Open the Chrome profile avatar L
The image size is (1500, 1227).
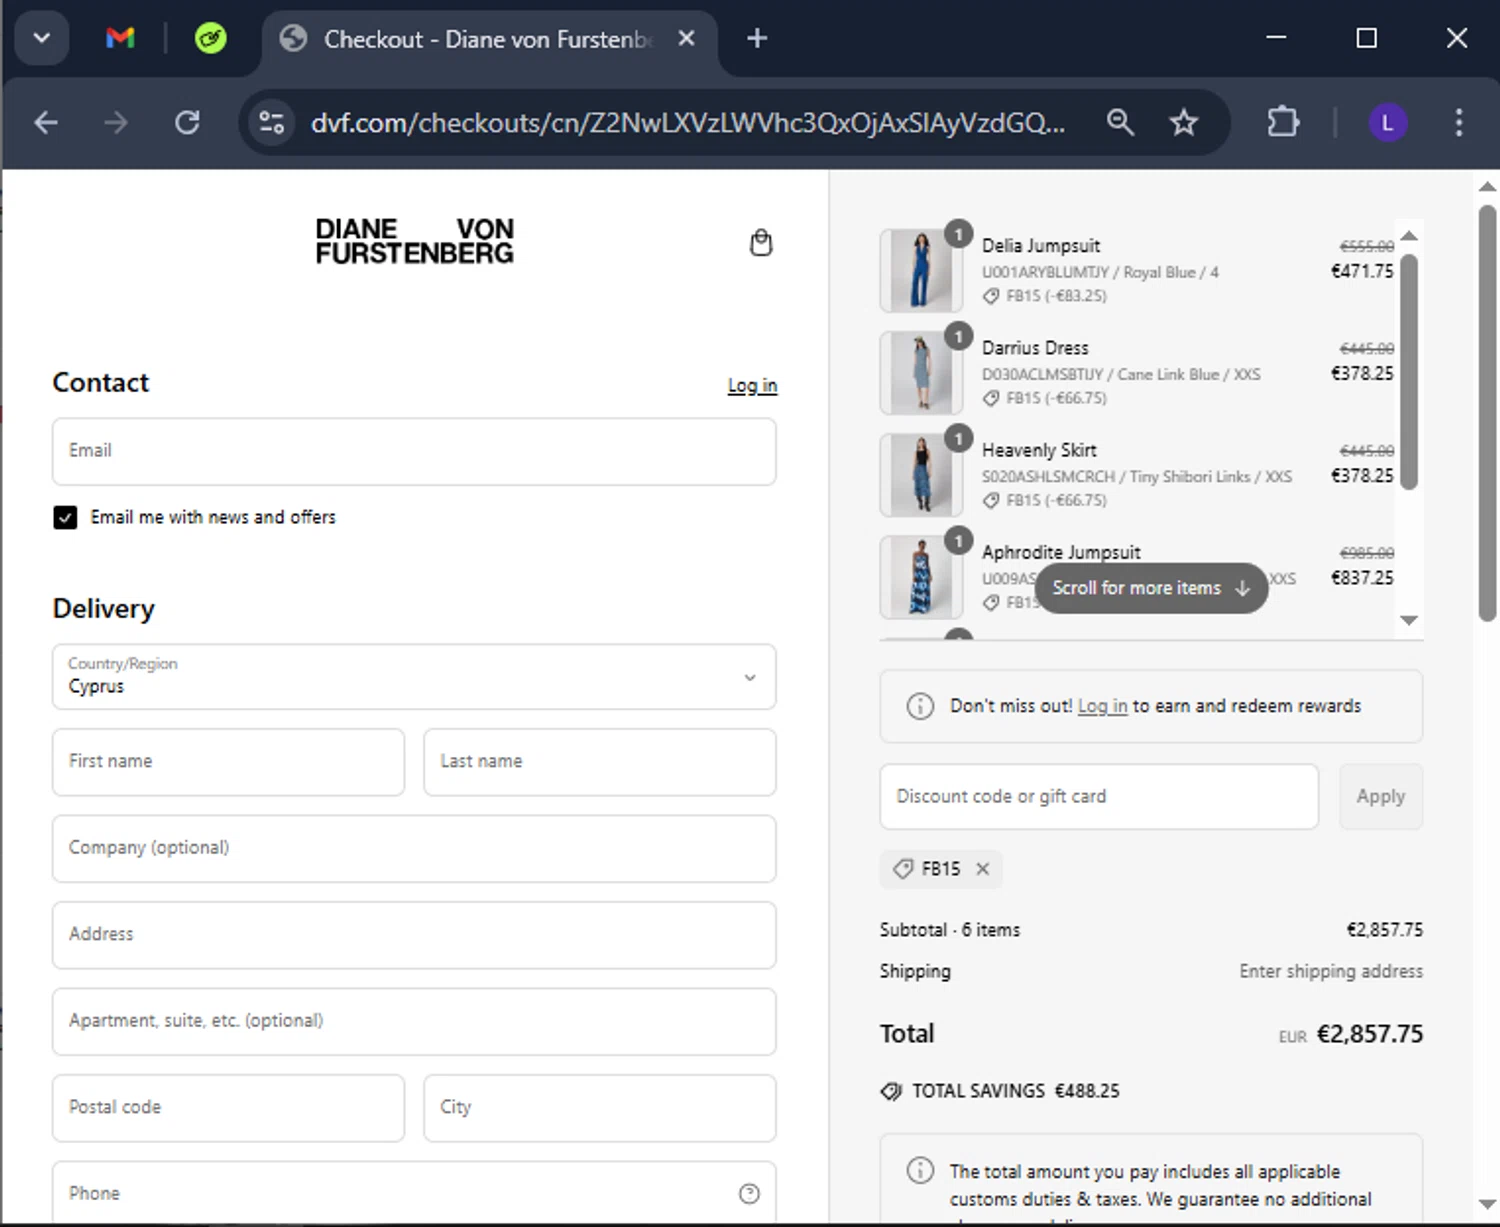(1387, 123)
